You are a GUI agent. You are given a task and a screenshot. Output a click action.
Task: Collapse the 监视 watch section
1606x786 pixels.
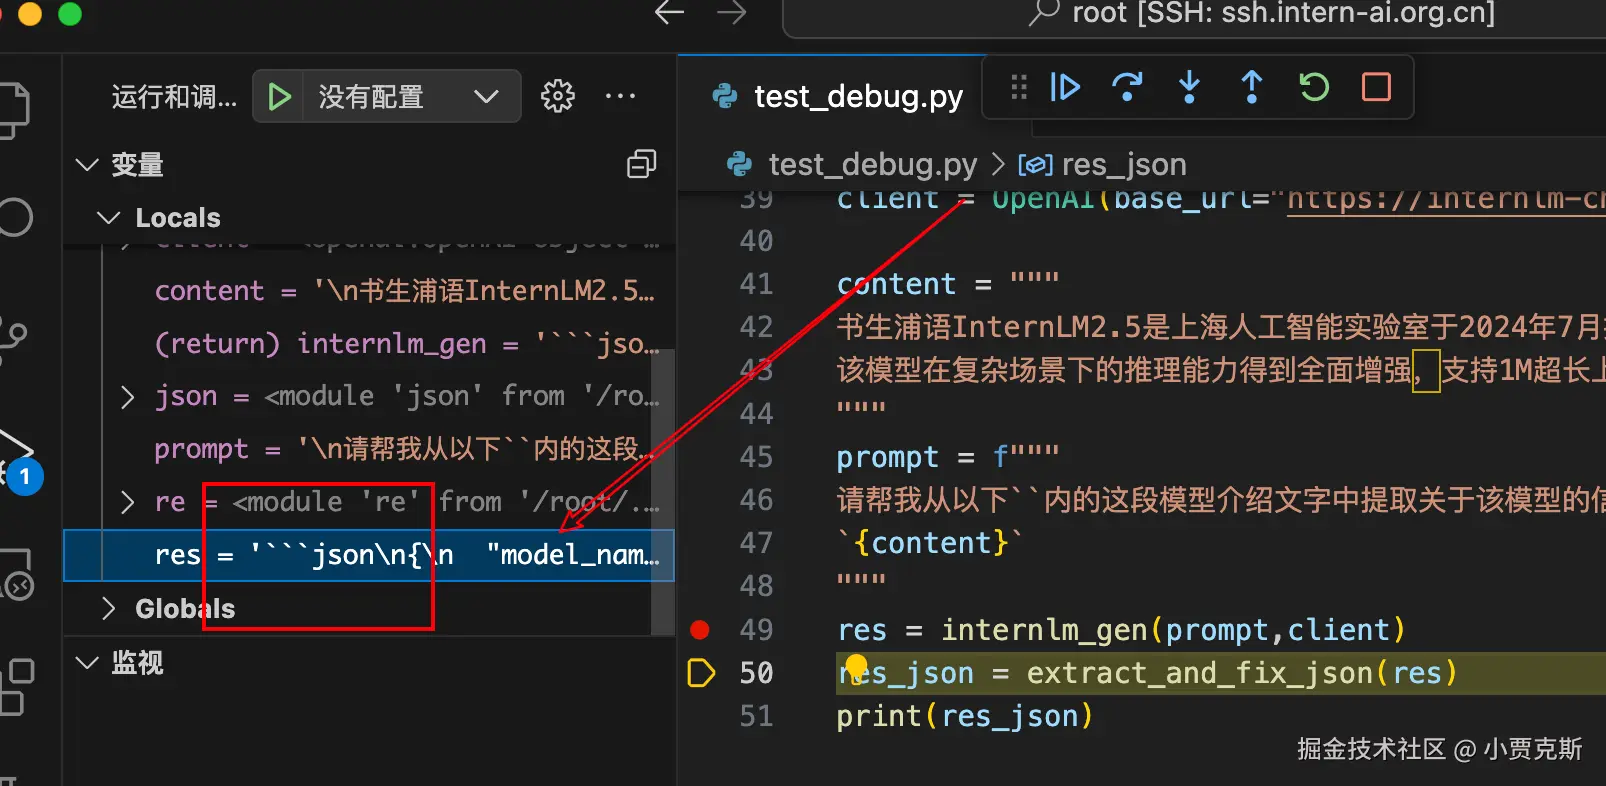[87, 662]
